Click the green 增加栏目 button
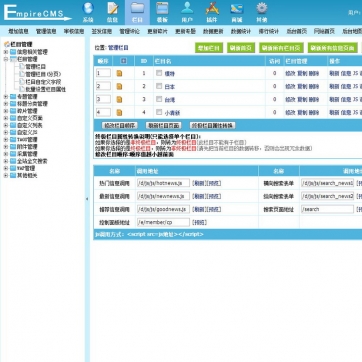The height and width of the screenshot is (362, 362). (209, 48)
